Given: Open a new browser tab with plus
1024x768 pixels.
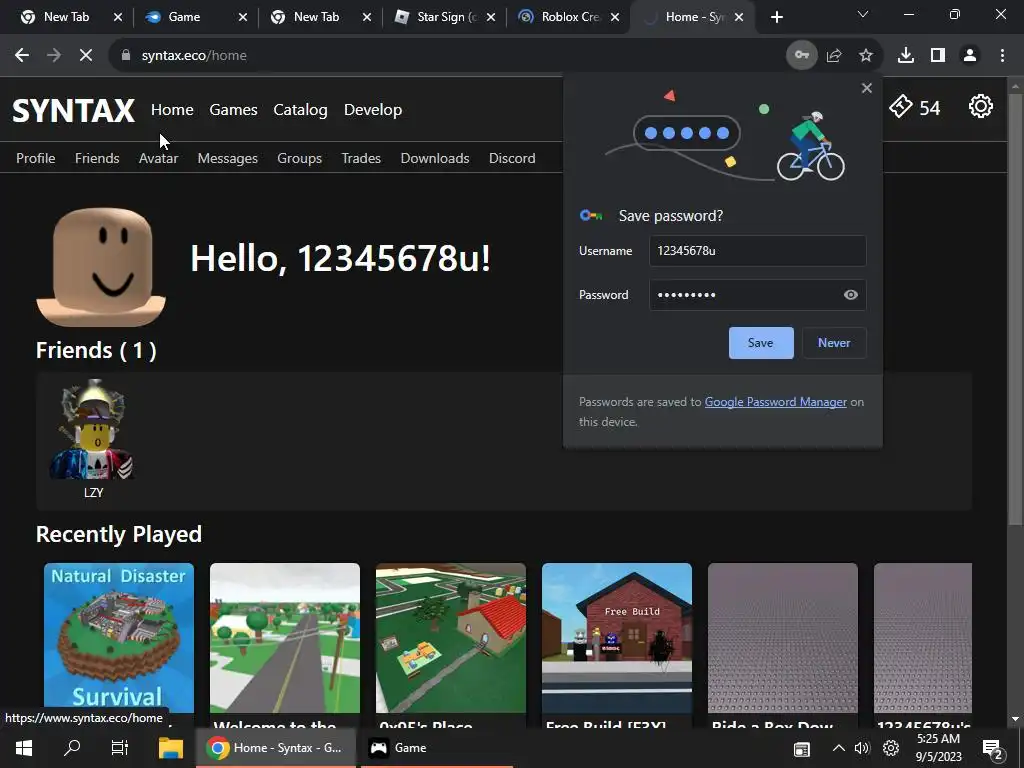Looking at the screenshot, I should [776, 17].
